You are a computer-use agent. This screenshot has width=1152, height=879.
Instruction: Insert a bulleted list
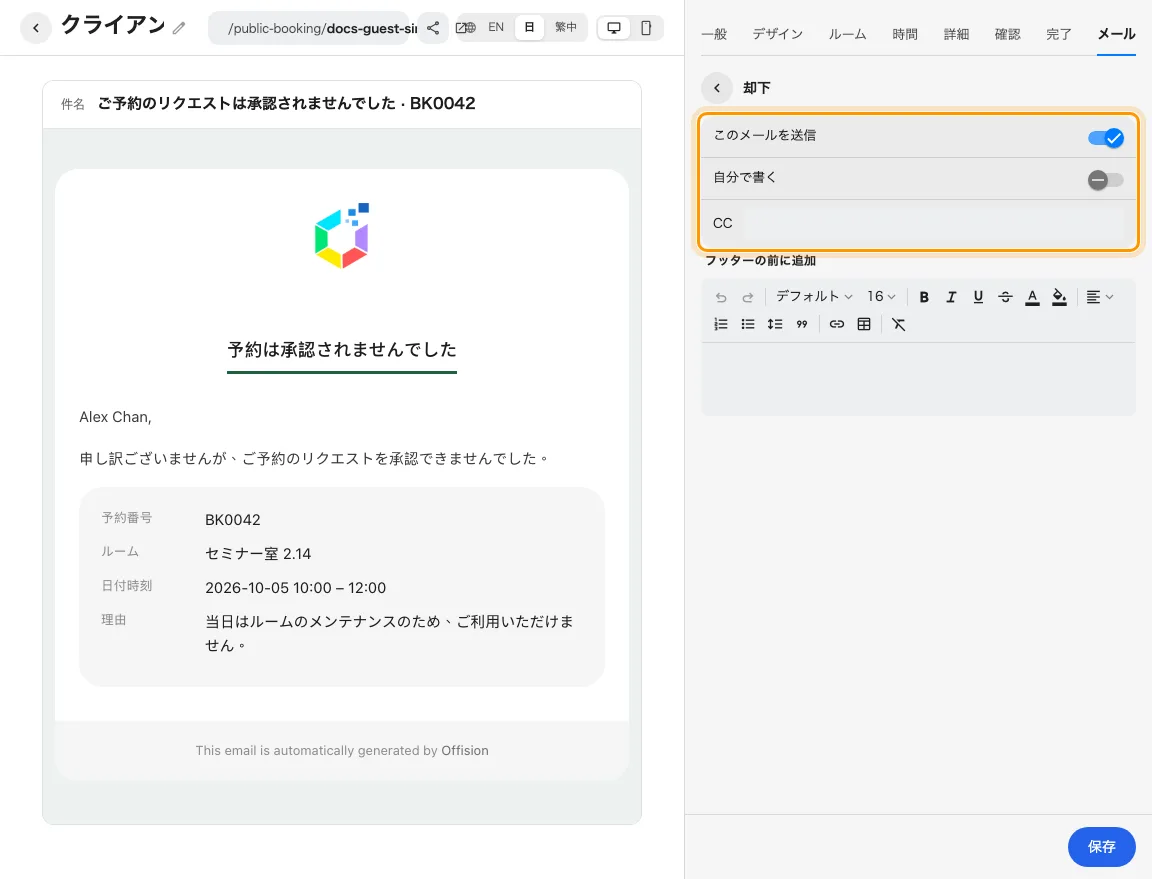pos(748,324)
